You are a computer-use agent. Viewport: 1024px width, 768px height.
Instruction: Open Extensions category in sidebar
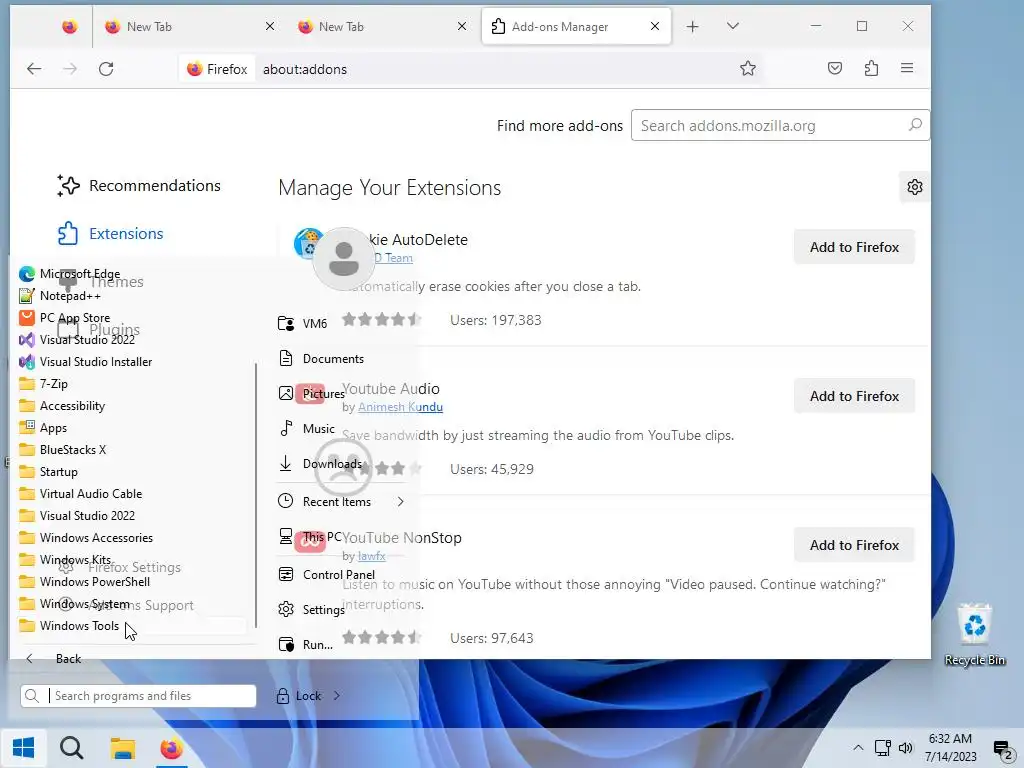point(110,234)
